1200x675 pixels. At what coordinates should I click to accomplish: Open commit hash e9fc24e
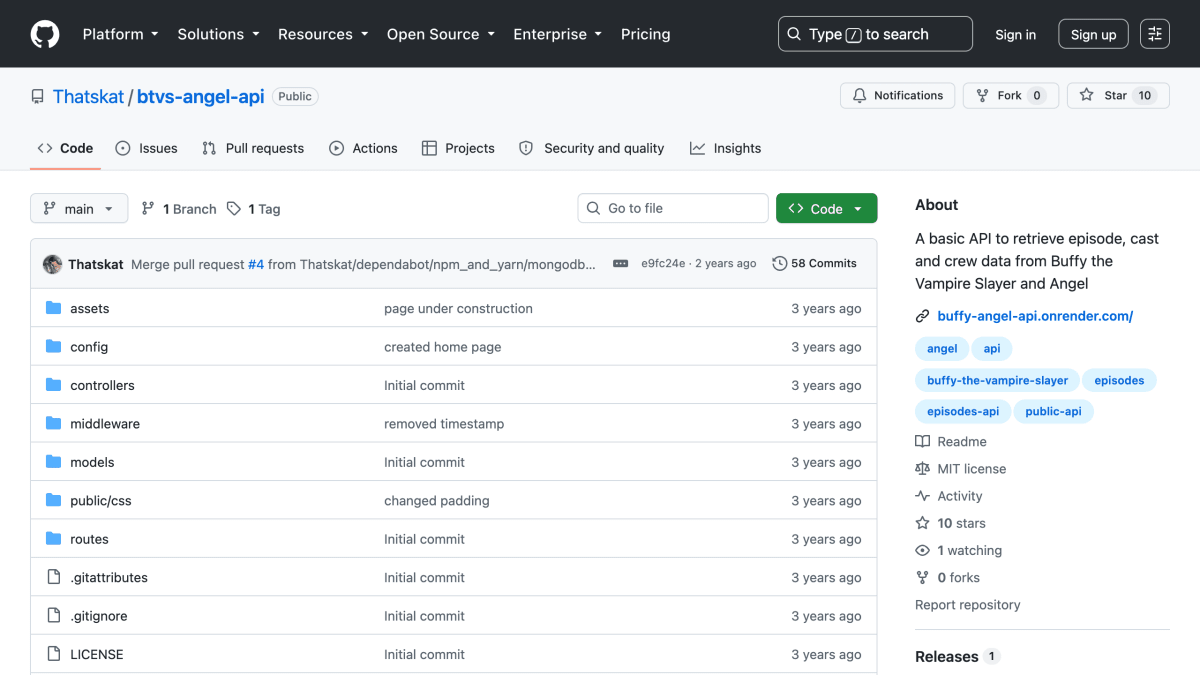tap(663, 264)
